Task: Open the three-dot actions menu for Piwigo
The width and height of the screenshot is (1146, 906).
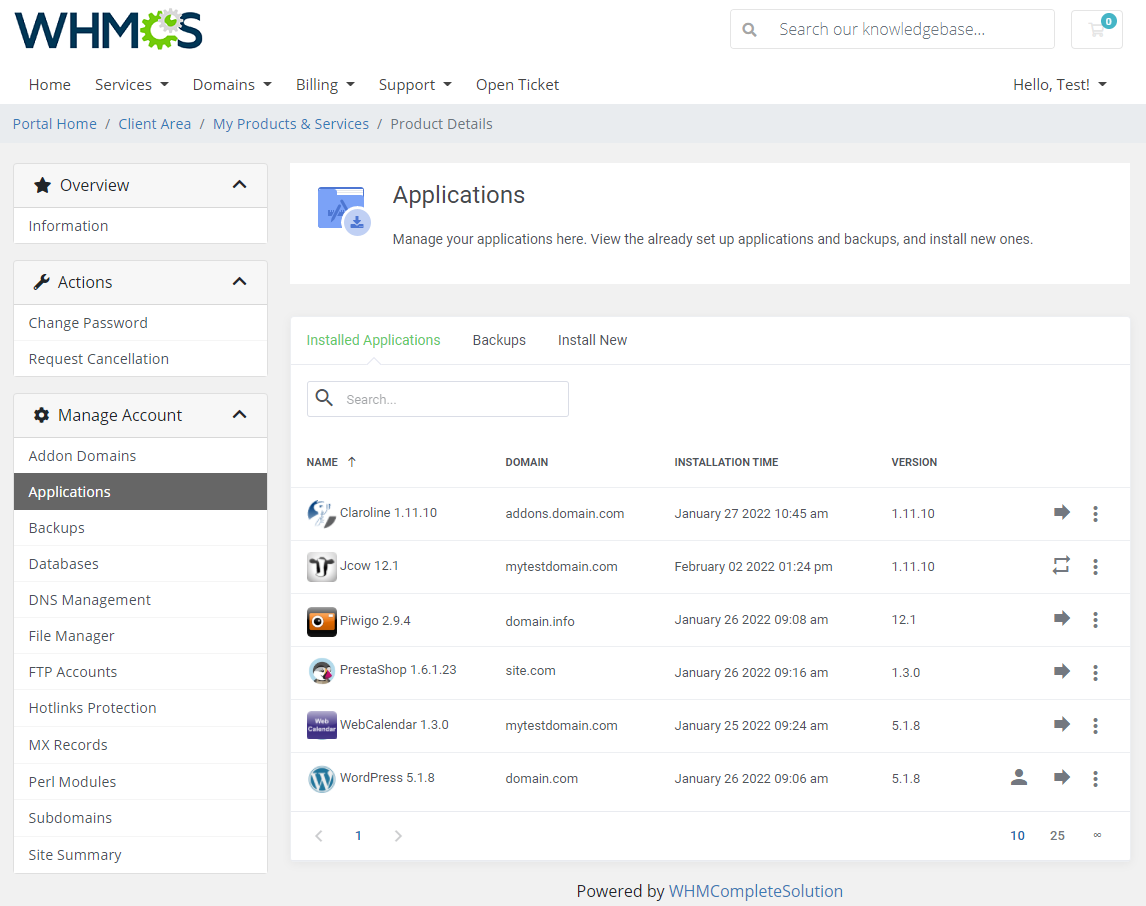Action: pyautogui.click(x=1095, y=619)
